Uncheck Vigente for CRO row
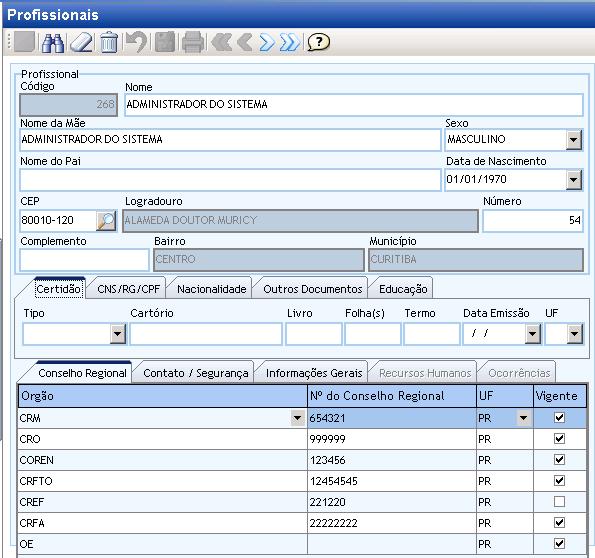This screenshot has width=595, height=558. click(x=559, y=438)
